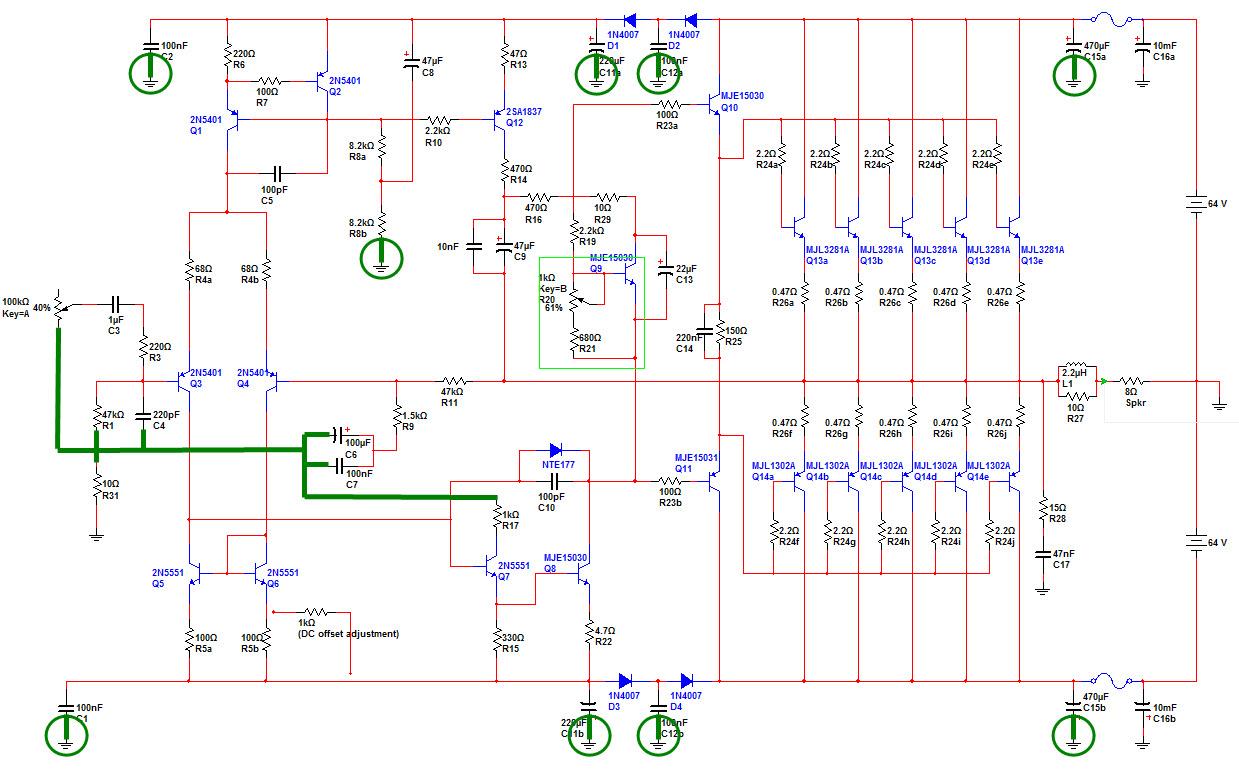Click the "R13" 47Ω resistor label
This screenshot has width=1239, height=770.
point(518,64)
